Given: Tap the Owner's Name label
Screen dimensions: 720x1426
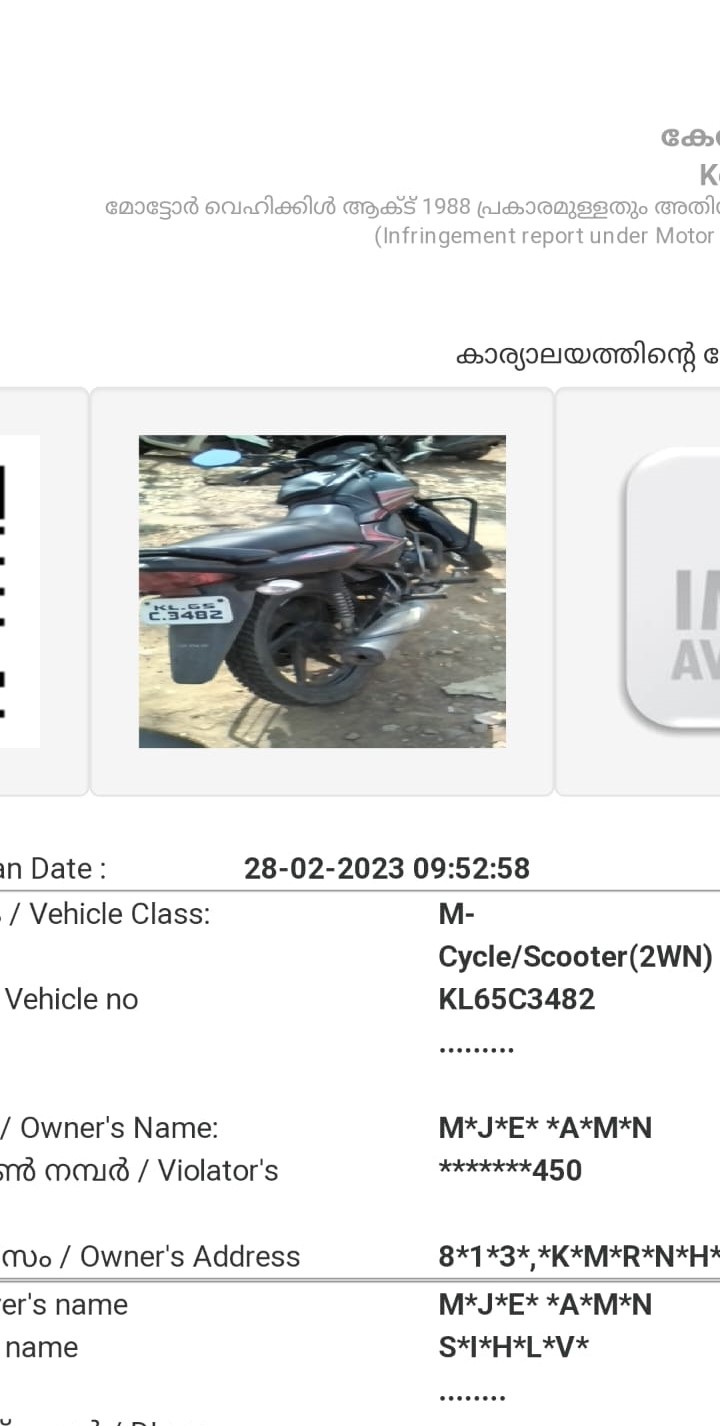Looking at the screenshot, I should tap(110, 1128).
